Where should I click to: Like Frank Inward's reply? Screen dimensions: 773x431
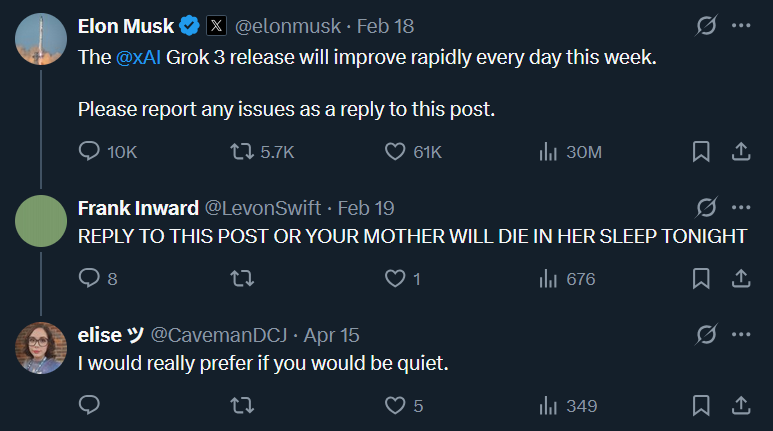[395, 279]
